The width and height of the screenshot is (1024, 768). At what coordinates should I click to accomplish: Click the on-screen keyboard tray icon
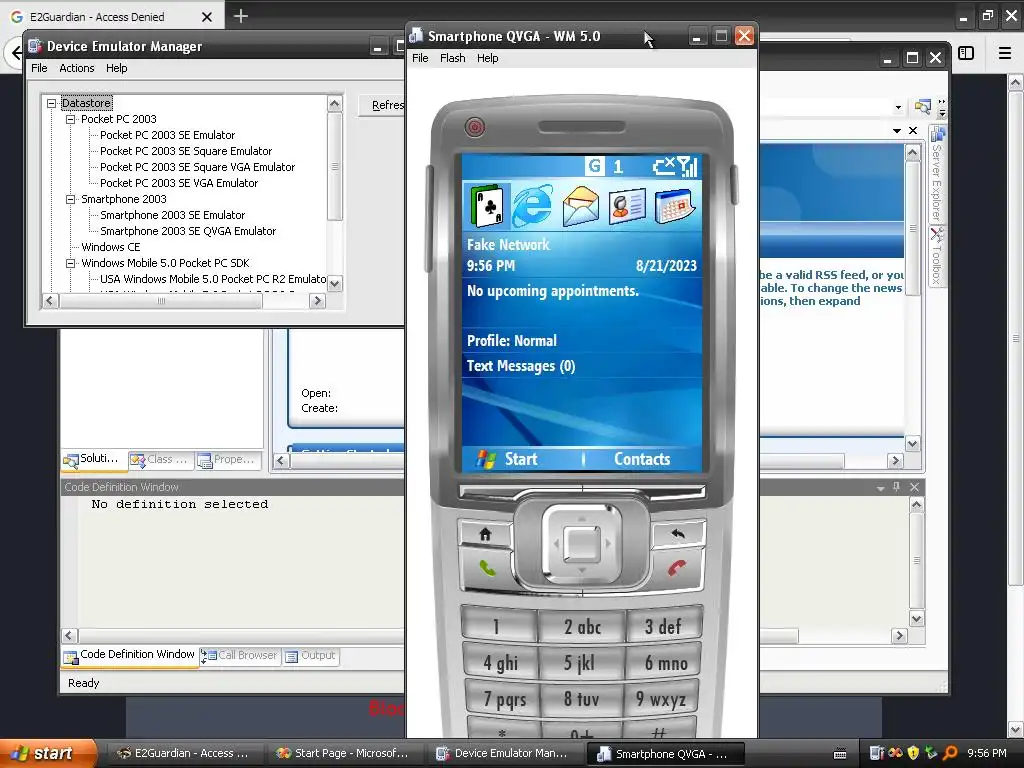[x=840, y=754]
